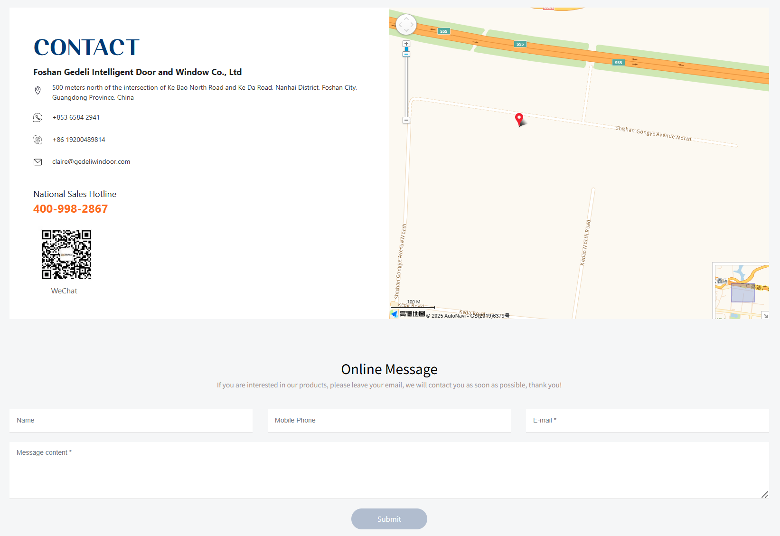
Task: Focus the Mobile Phone input field
Action: click(389, 421)
